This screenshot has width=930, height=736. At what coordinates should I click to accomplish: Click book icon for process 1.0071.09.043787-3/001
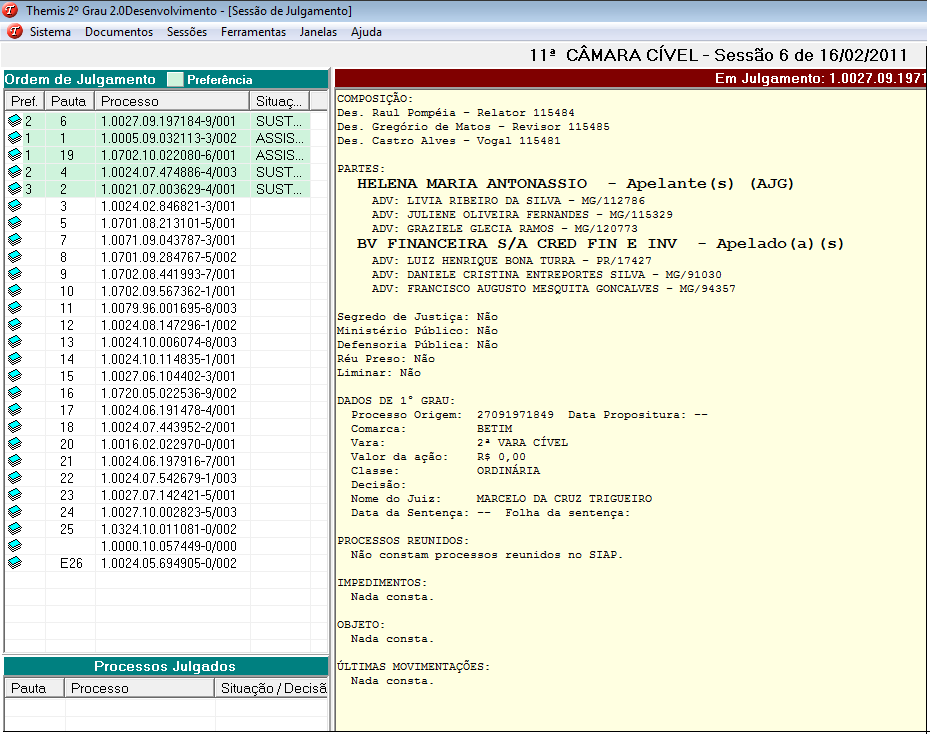(15, 240)
